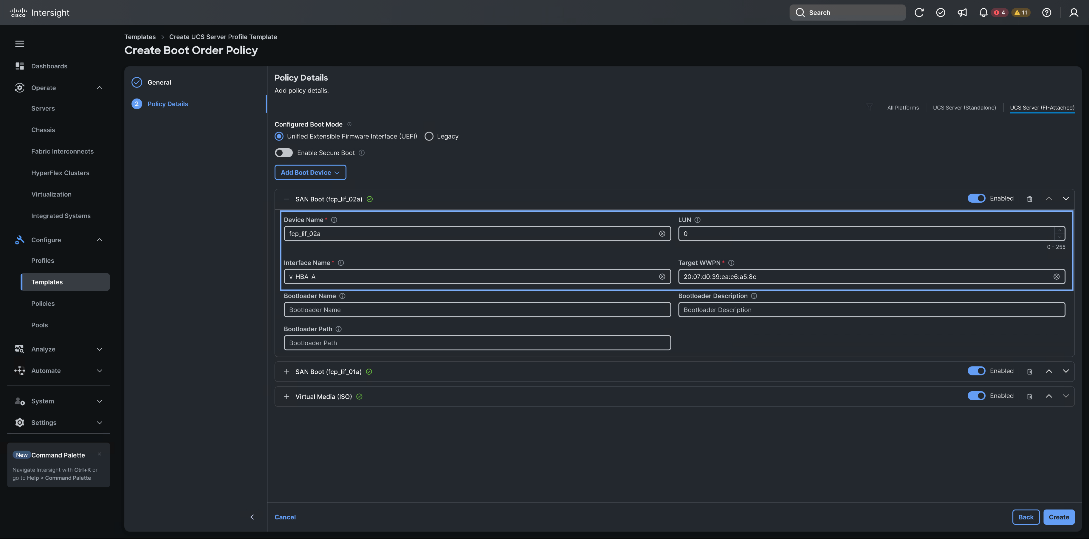Viewport: 1089px width, 539px height.
Task: Click info icon next to Interface Name
Action: click(340, 263)
